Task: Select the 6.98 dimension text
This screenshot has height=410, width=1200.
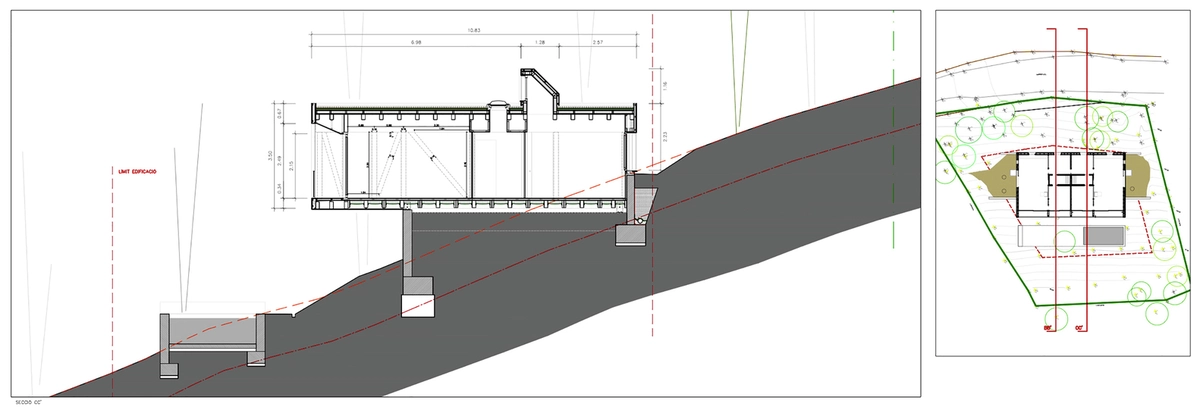Action: point(415,43)
